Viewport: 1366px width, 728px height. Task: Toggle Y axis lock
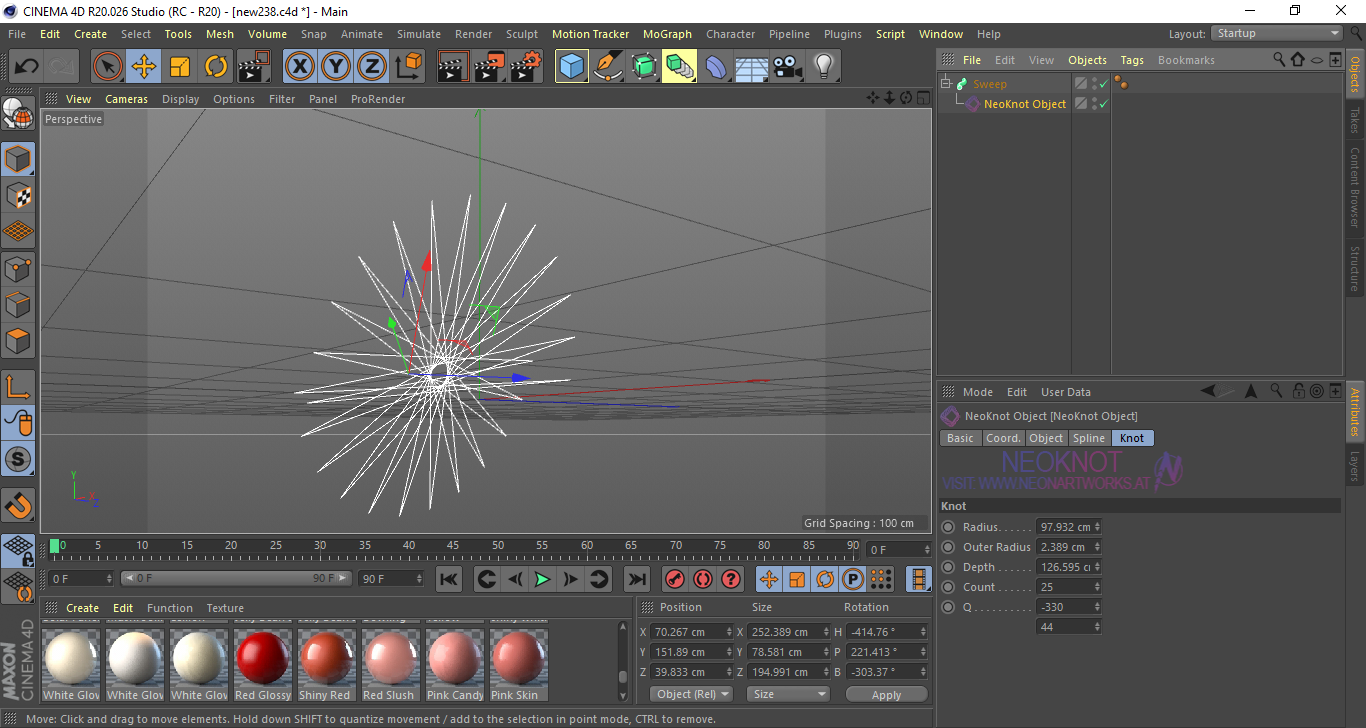tap(336, 67)
